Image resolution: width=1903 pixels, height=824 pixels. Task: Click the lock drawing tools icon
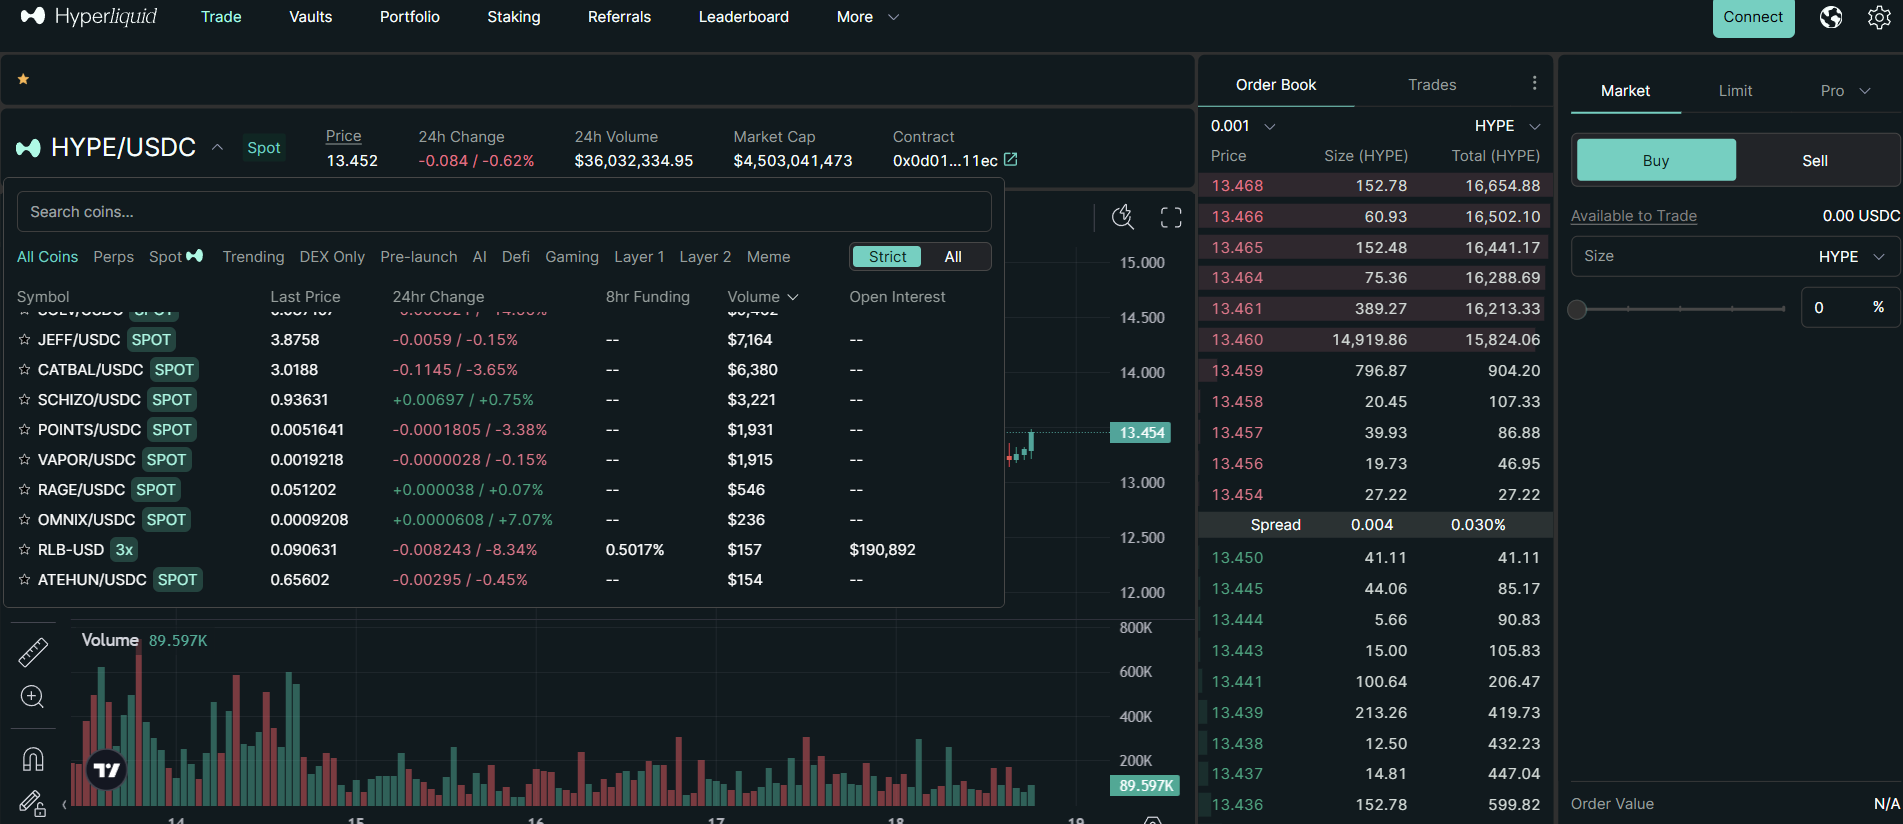point(32,804)
